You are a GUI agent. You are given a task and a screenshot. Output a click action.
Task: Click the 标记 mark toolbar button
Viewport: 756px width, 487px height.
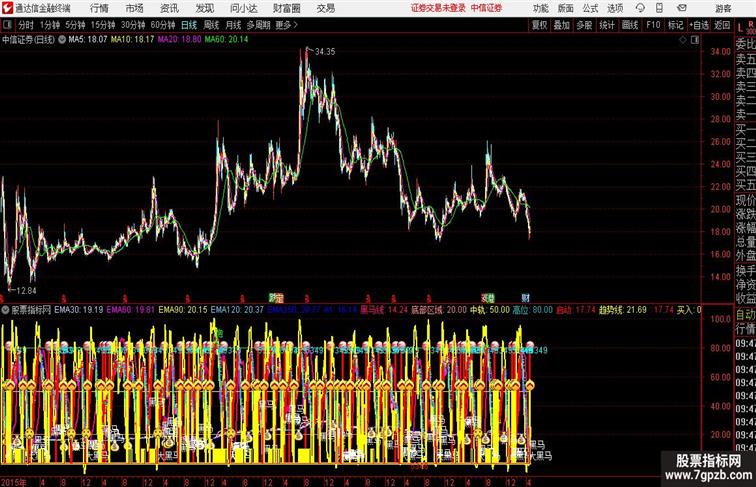point(675,25)
